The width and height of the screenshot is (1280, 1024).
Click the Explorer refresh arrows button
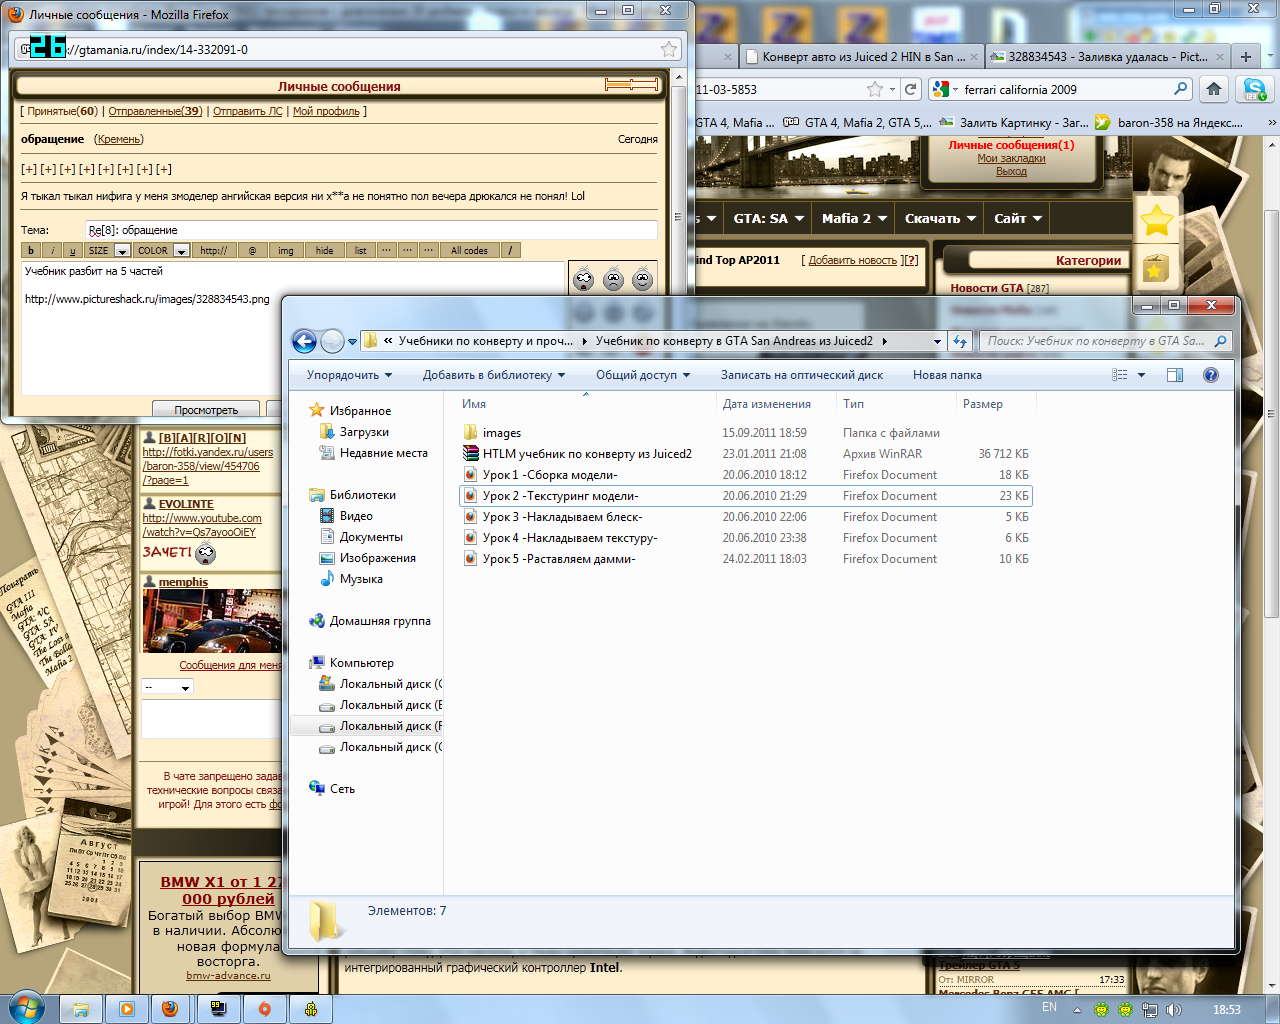click(960, 341)
